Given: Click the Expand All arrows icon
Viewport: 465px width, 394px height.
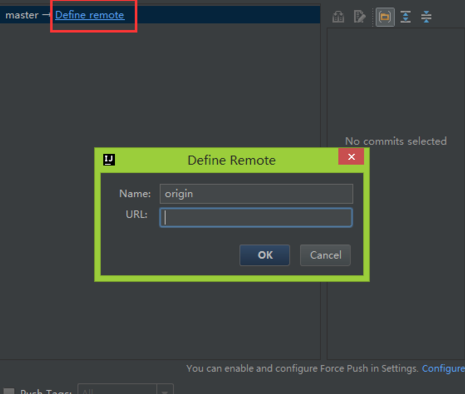Looking at the screenshot, I should [406, 17].
